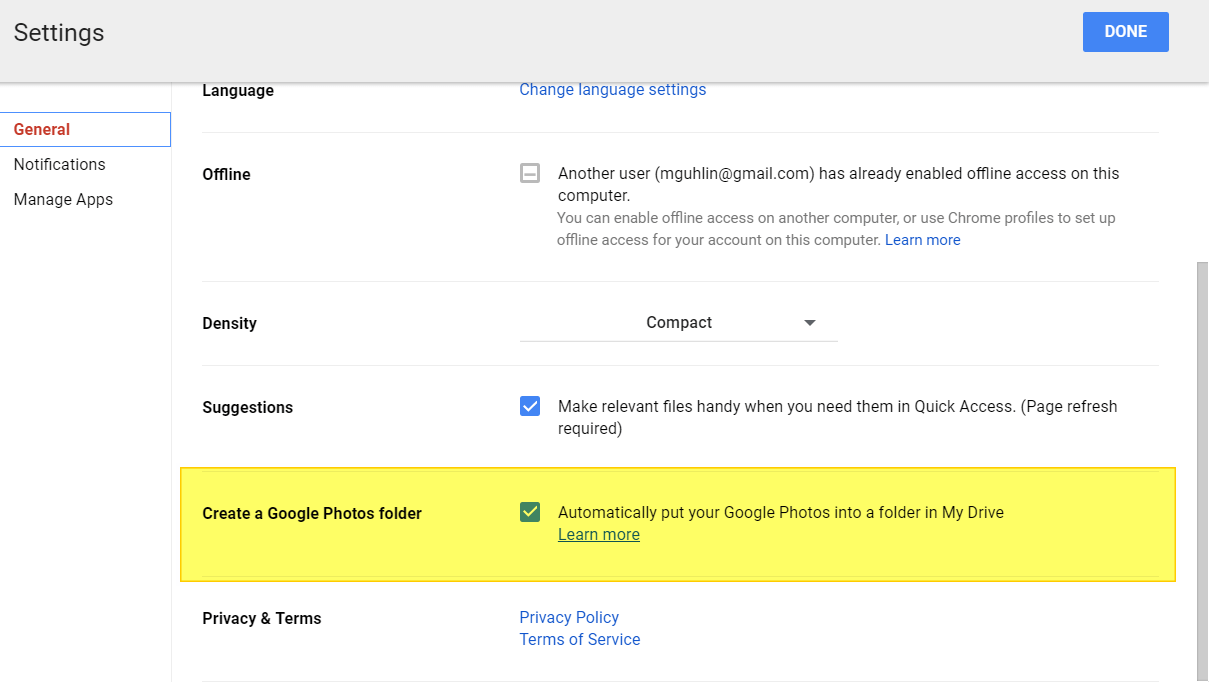Uncheck the Suggestions Quick Access checkbox
The height and width of the screenshot is (682, 1209).
click(530, 406)
